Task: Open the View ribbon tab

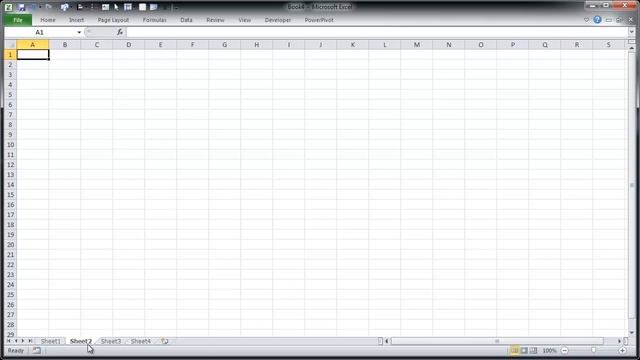Action: tap(244, 20)
